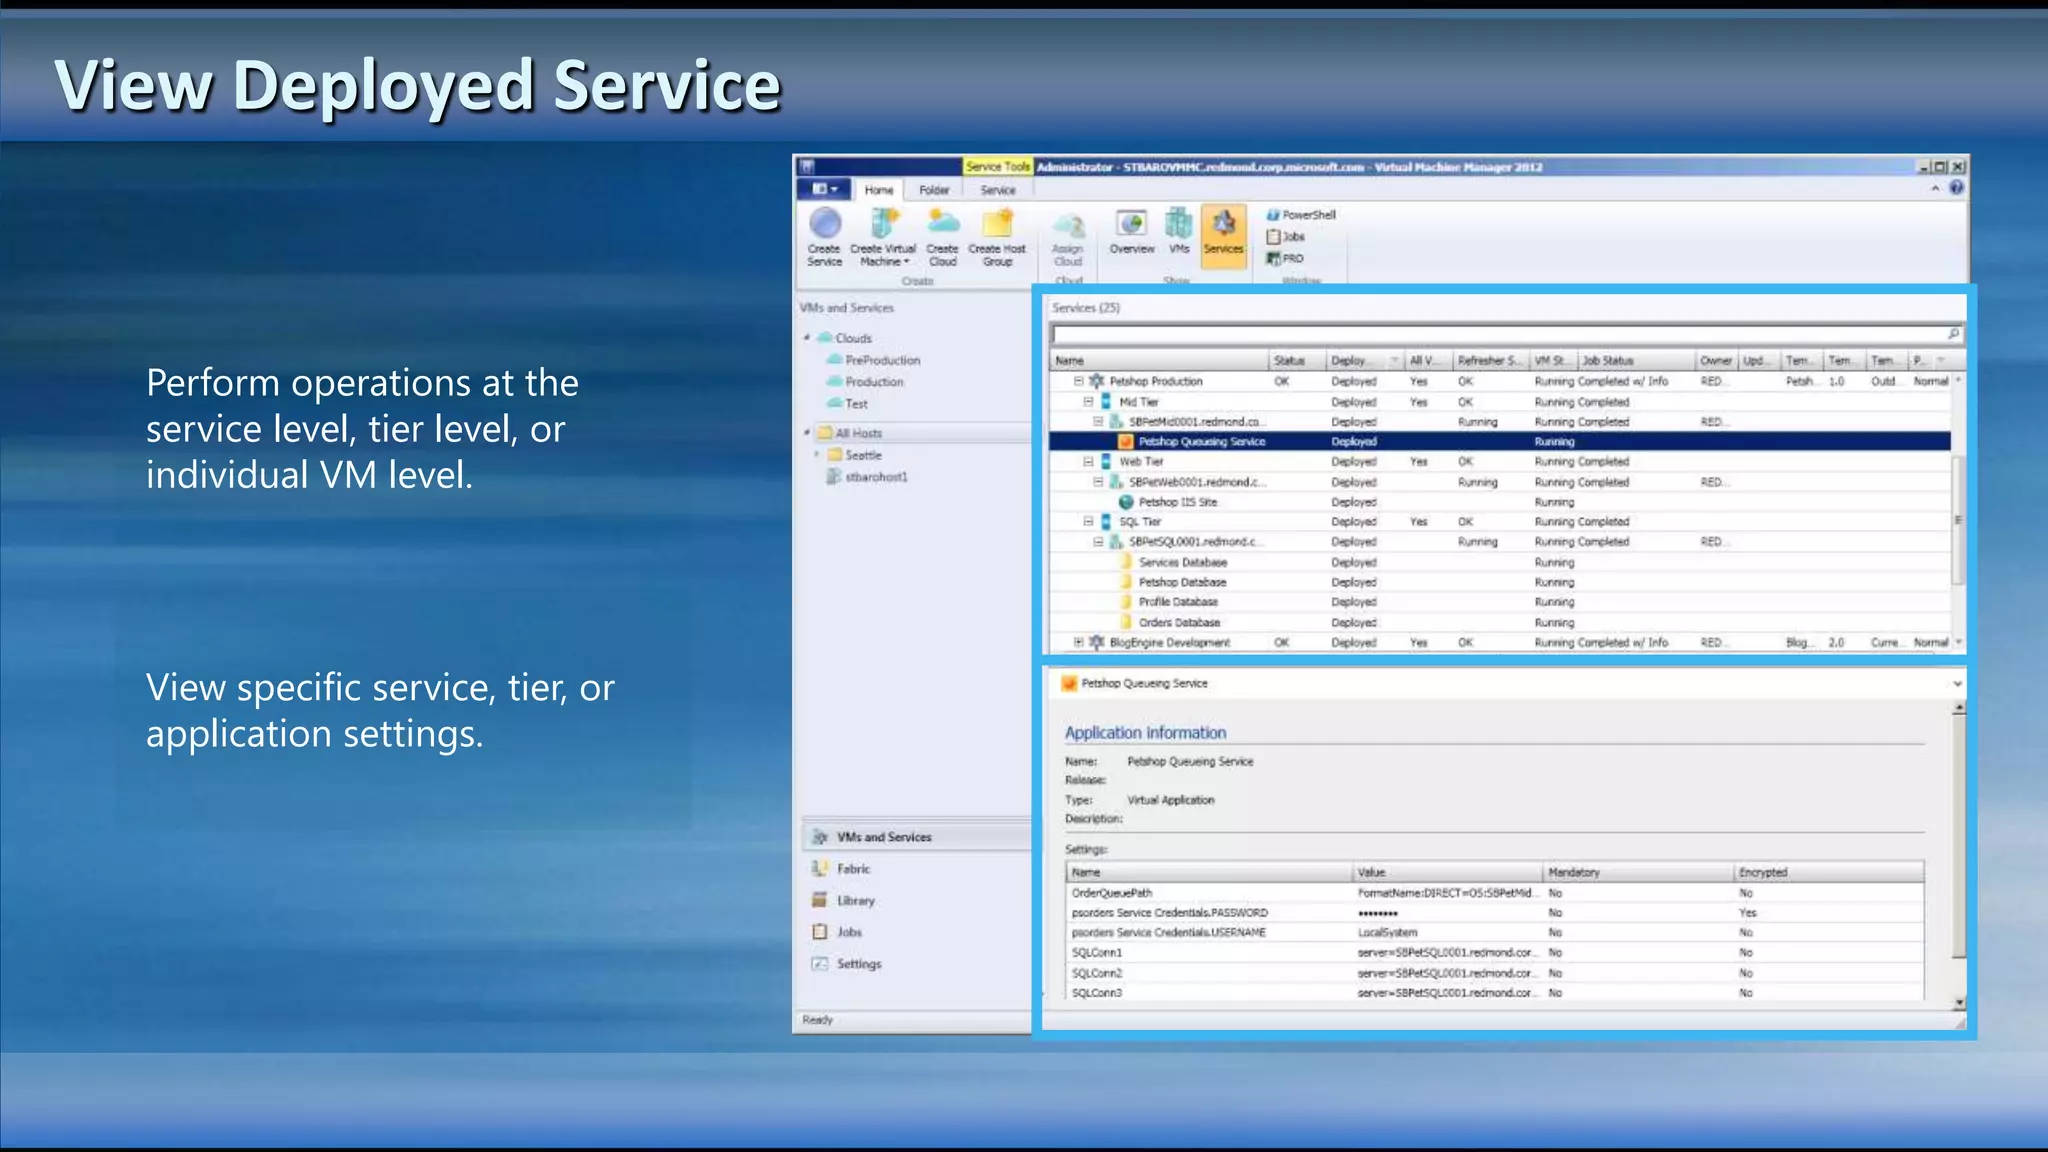
Task: Click the Service Tools contextual tab label
Action: click(997, 167)
